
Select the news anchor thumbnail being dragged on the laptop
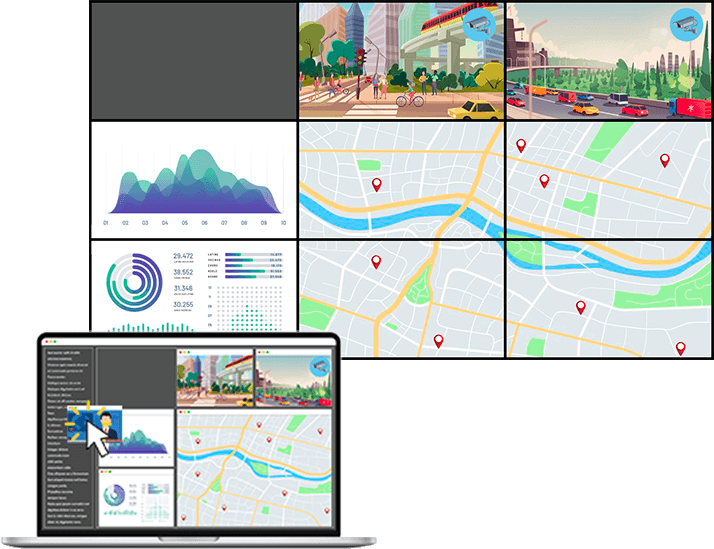click(x=94, y=424)
